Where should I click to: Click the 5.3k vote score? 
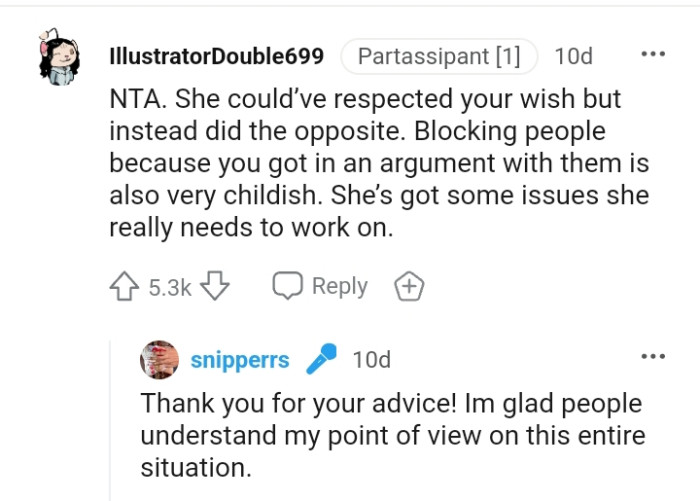169,288
